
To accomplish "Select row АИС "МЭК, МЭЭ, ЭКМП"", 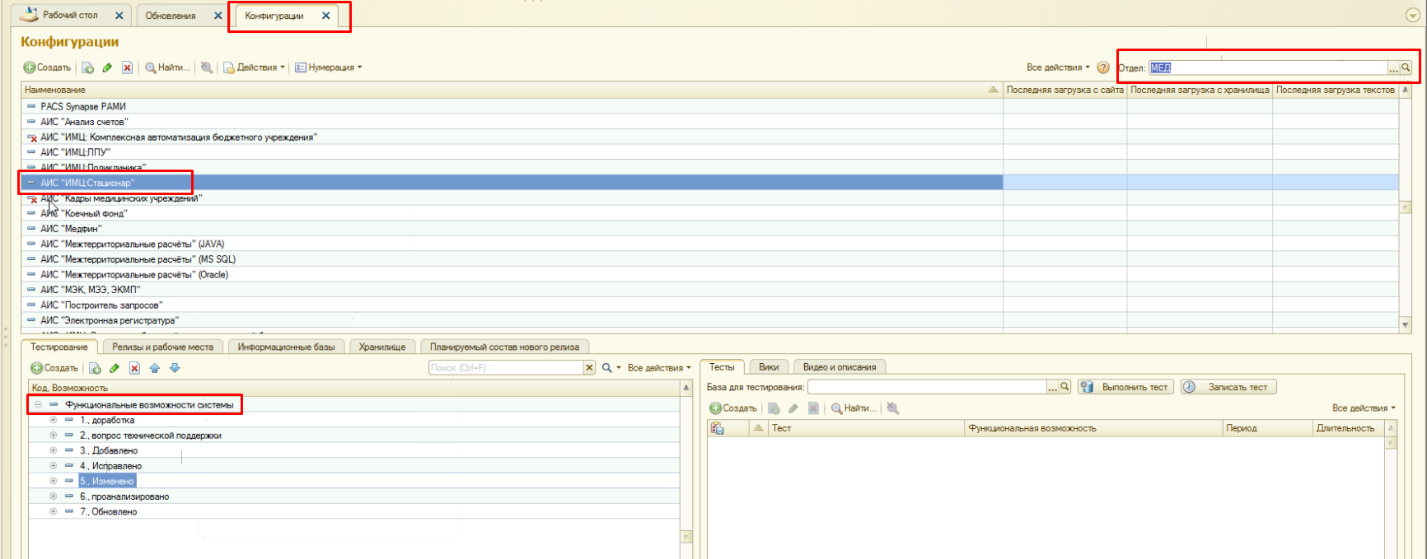I will pos(511,289).
